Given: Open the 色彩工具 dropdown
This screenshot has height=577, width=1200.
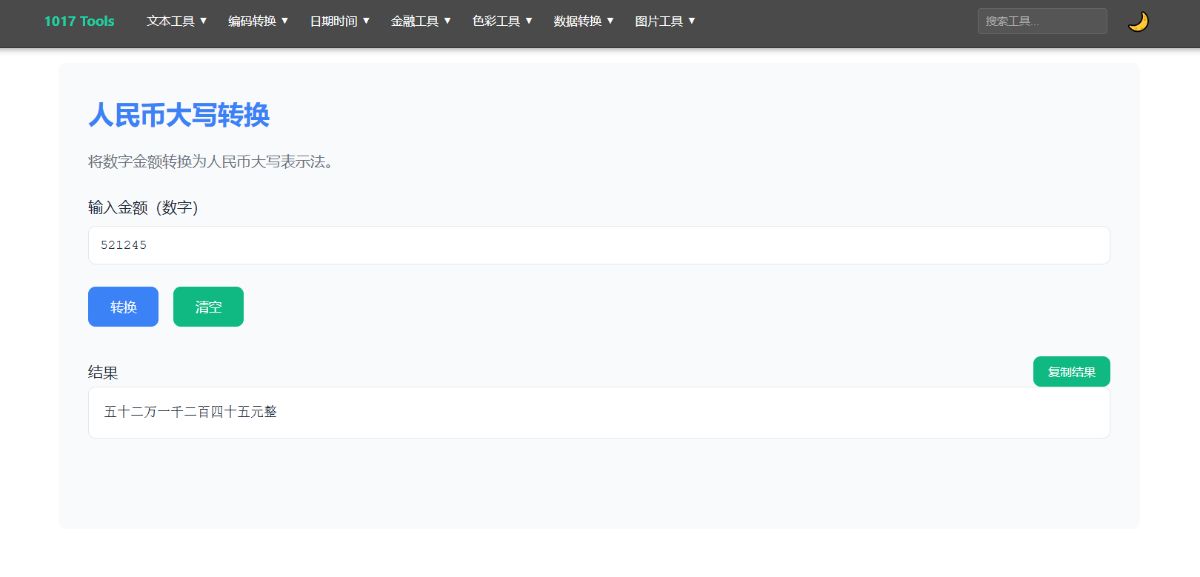Looking at the screenshot, I should pyautogui.click(x=501, y=21).
